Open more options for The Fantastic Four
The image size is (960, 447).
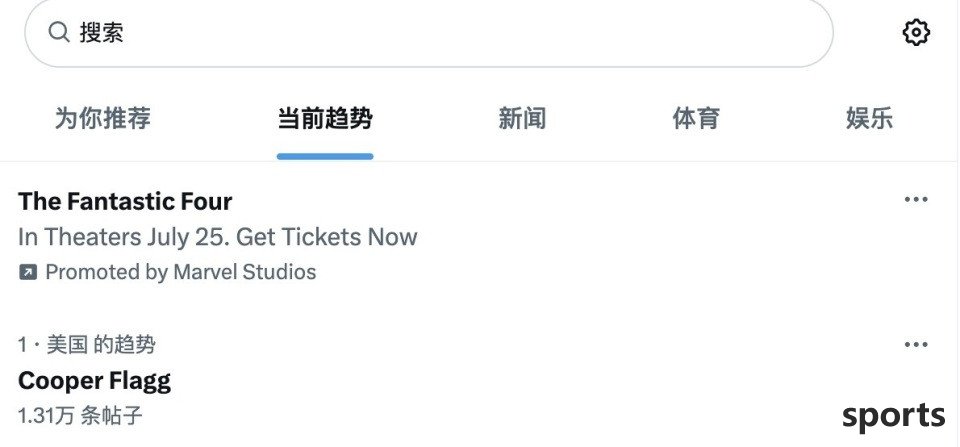tap(916, 199)
